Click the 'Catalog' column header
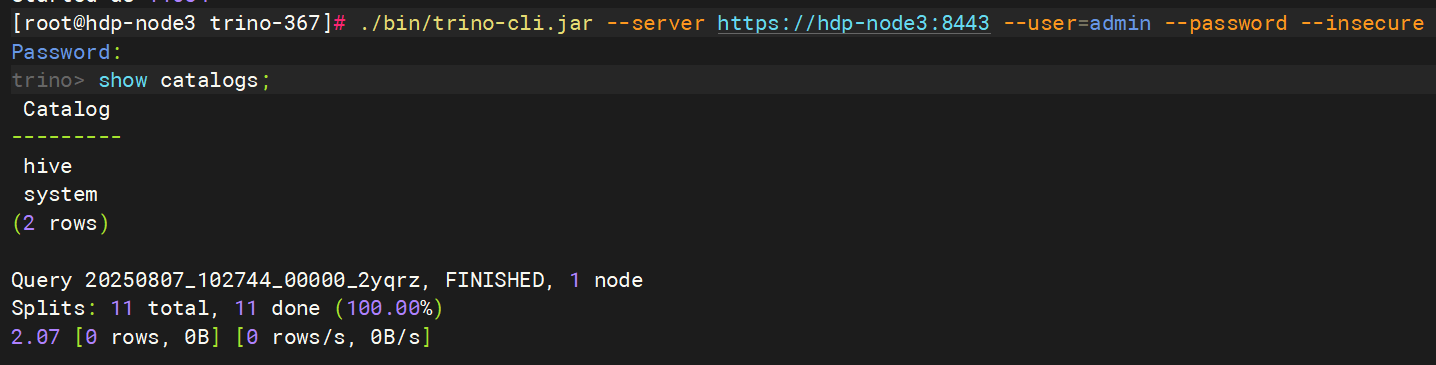The height and width of the screenshot is (365, 1436). 67,109
